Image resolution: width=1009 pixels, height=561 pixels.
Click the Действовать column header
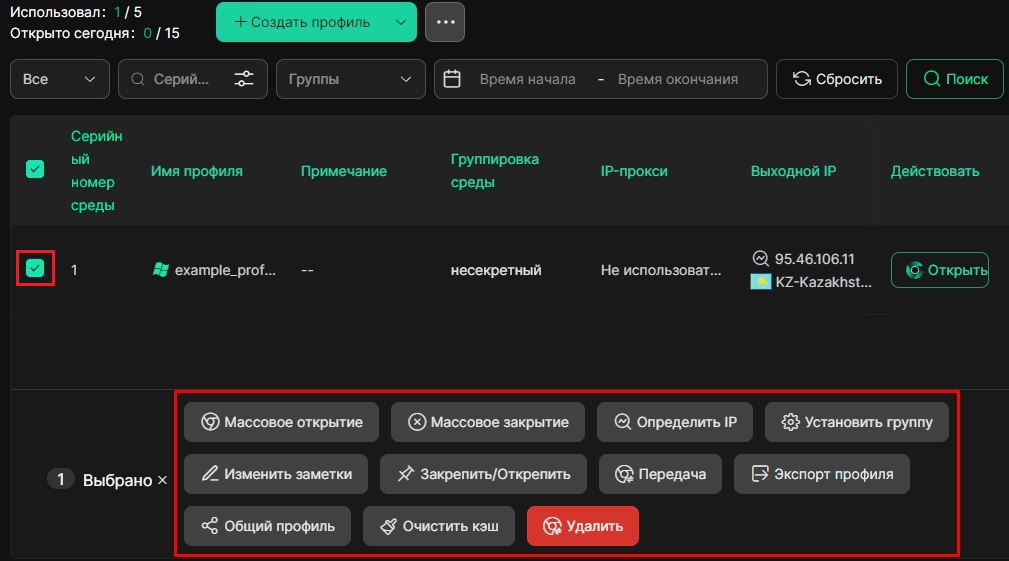(x=935, y=171)
